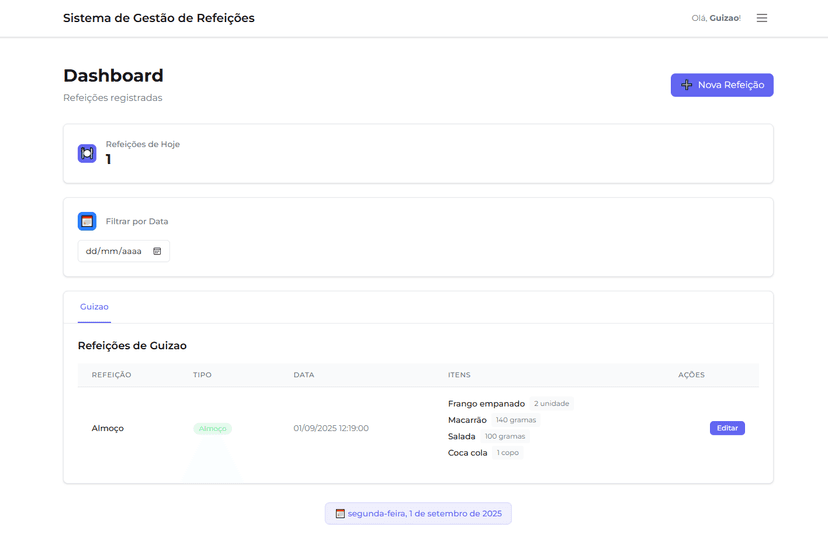Click the green Almoço type badge
This screenshot has width=828, height=560.
(x=212, y=428)
